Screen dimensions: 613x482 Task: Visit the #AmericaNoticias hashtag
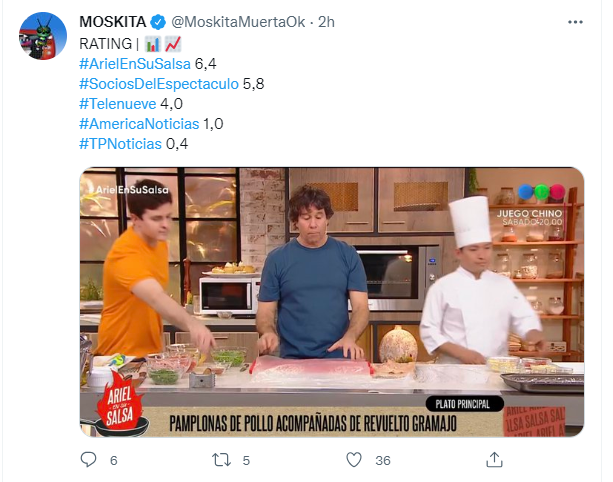[139, 124]
